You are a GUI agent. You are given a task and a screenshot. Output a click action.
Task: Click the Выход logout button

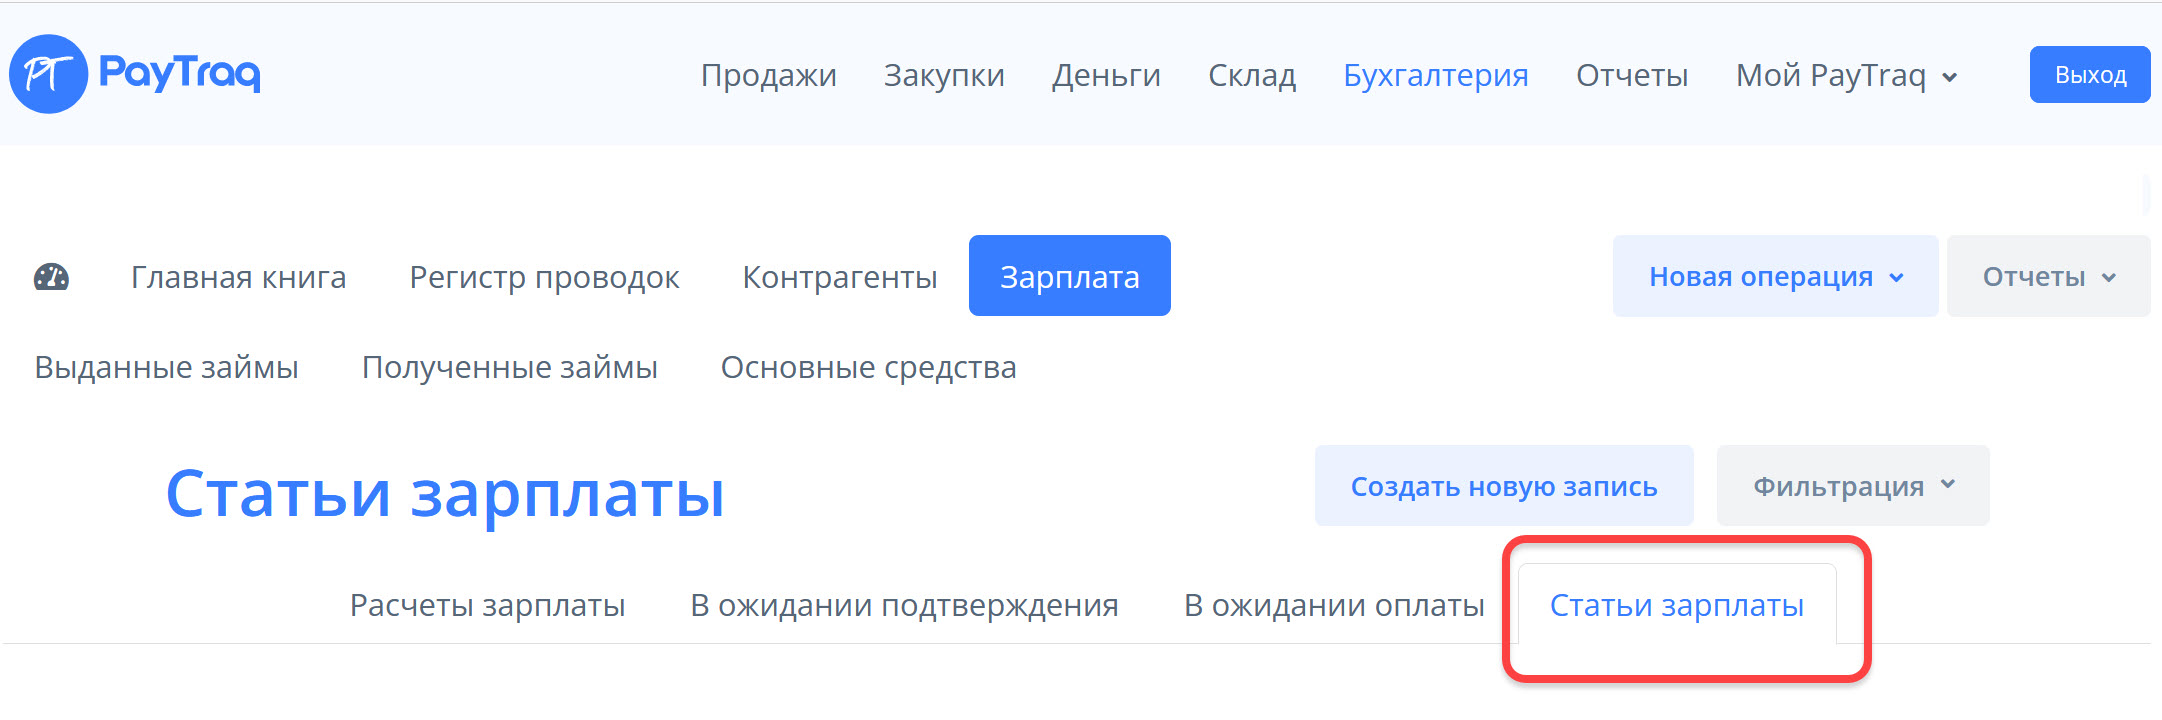pyautogui.click(x=2090, y=75)
